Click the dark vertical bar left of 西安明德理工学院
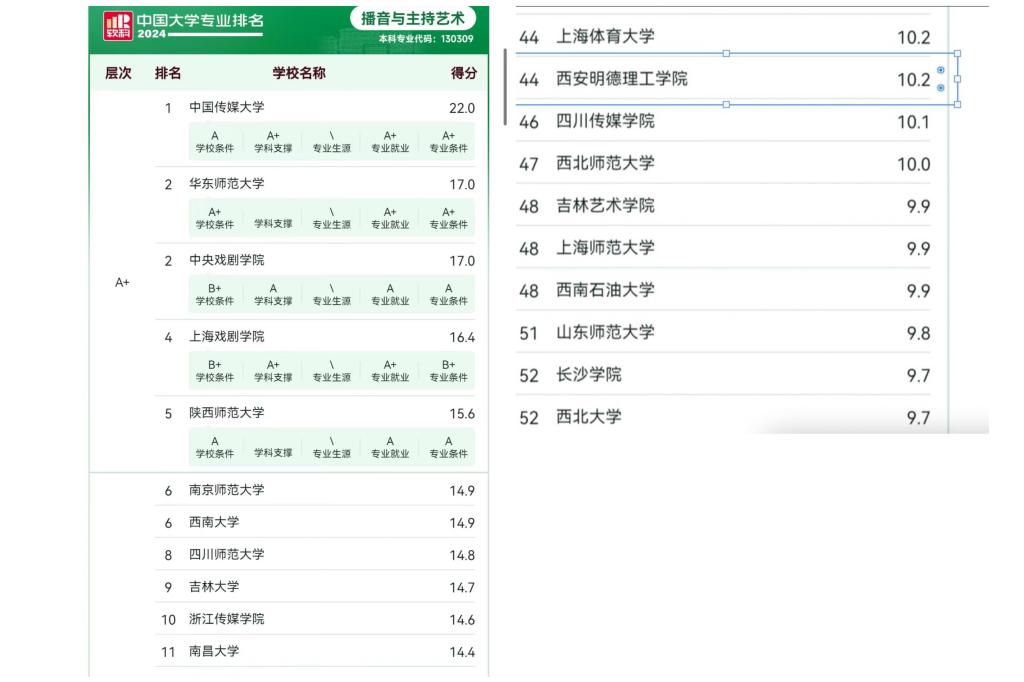The width and height of the screenshot is (1024, 682). 505,85
